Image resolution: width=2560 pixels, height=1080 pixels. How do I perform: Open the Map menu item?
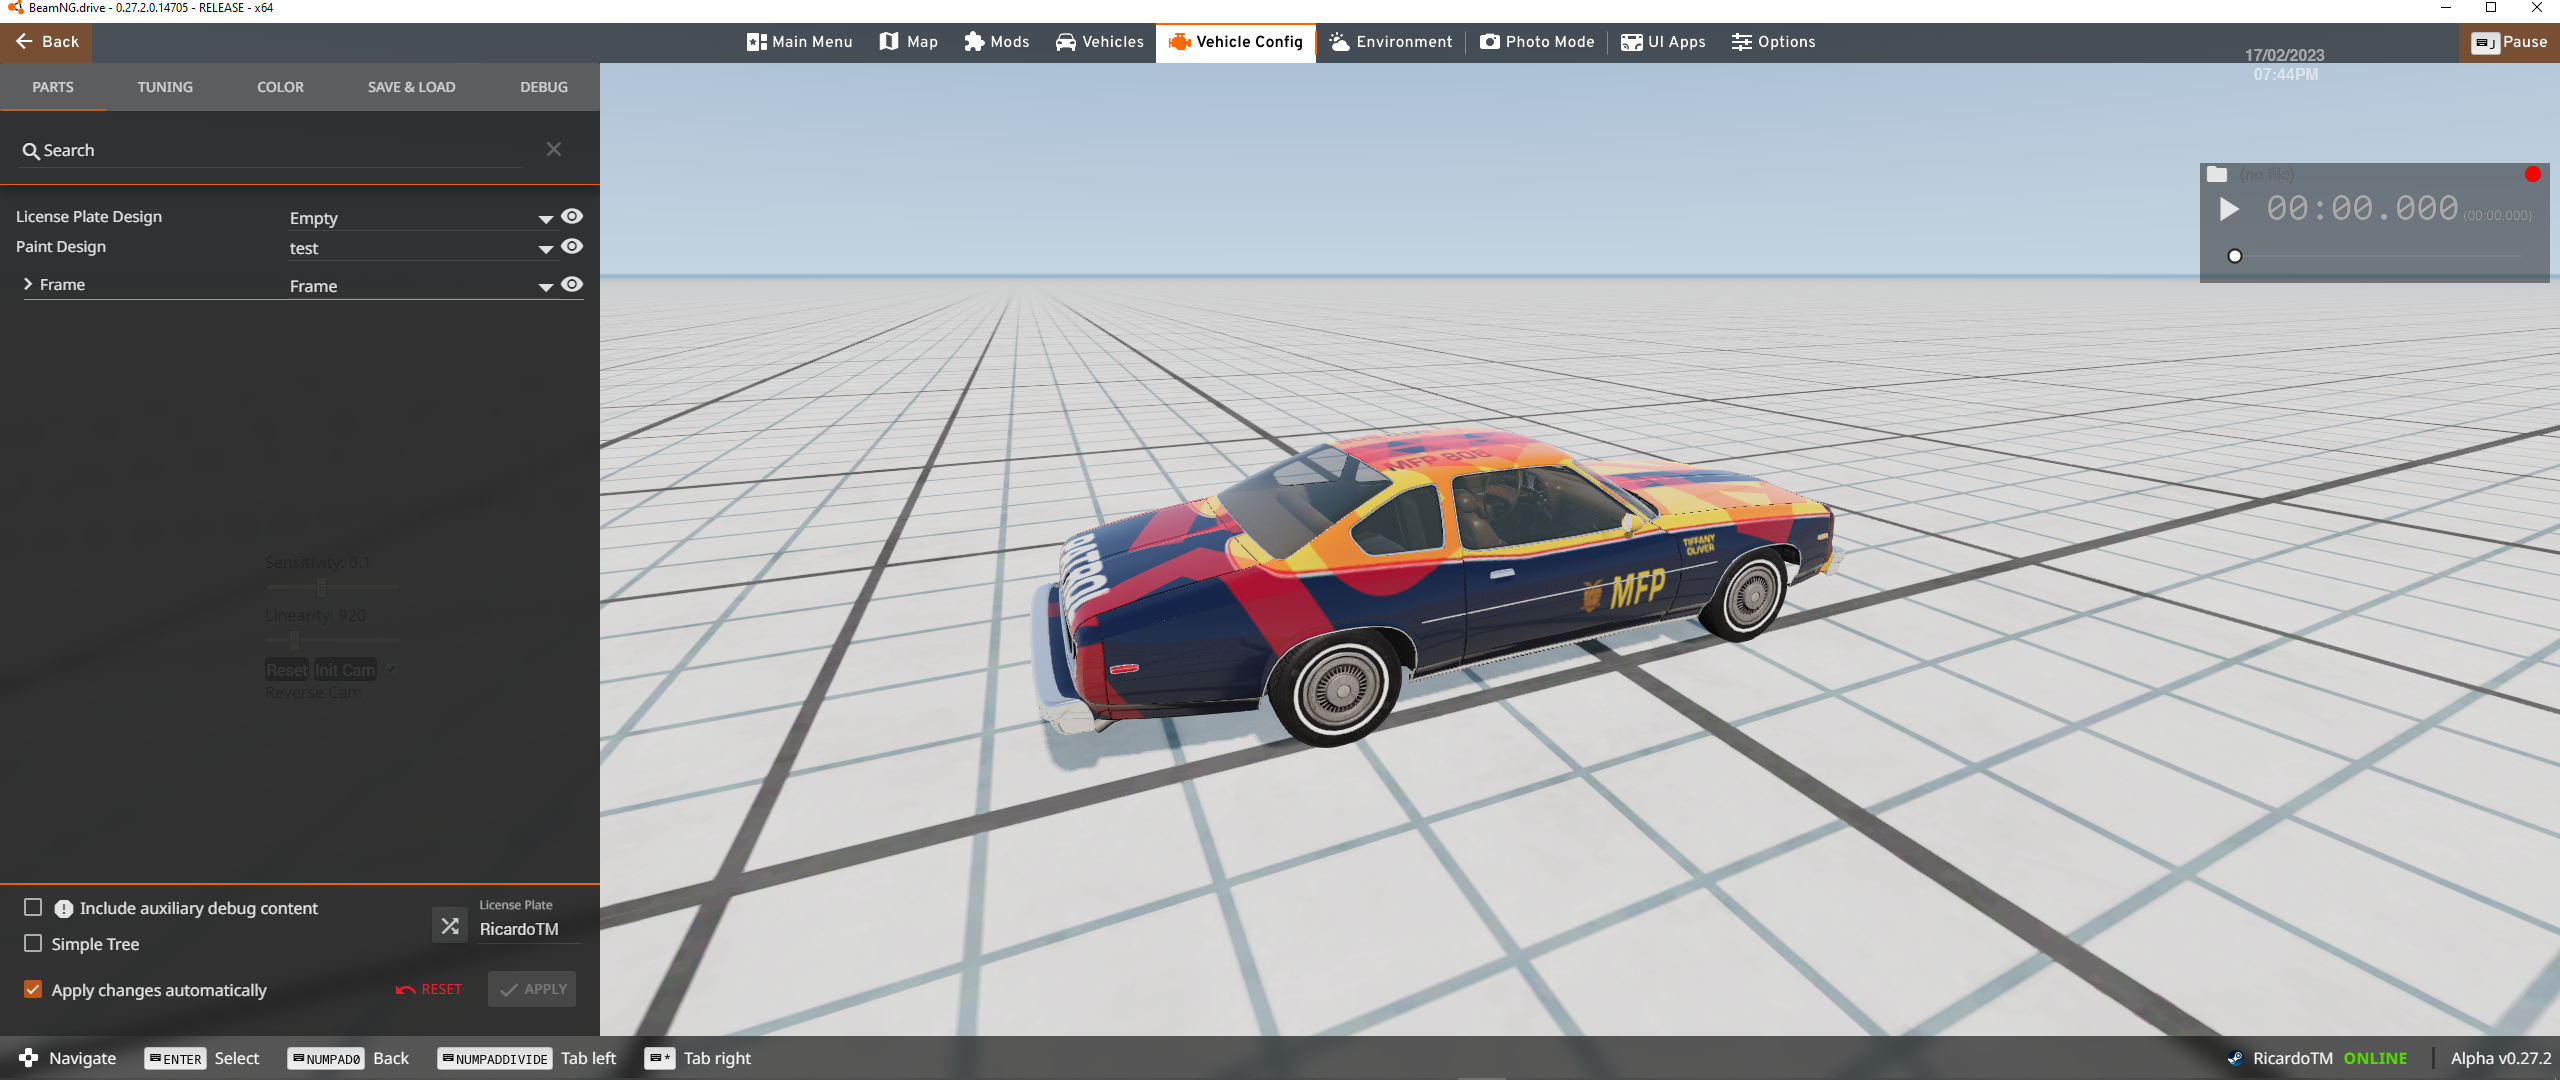click(909, 42)
